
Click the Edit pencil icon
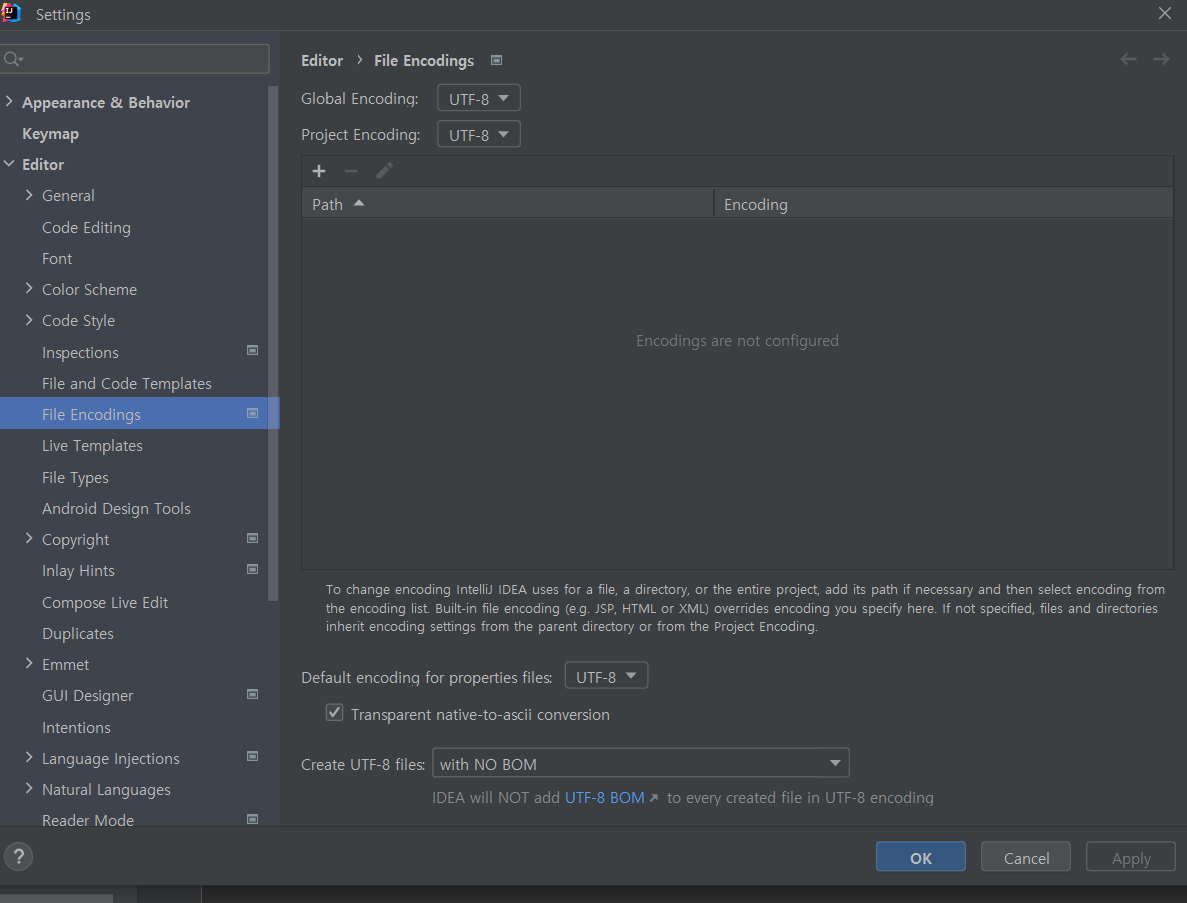(384, 171)
